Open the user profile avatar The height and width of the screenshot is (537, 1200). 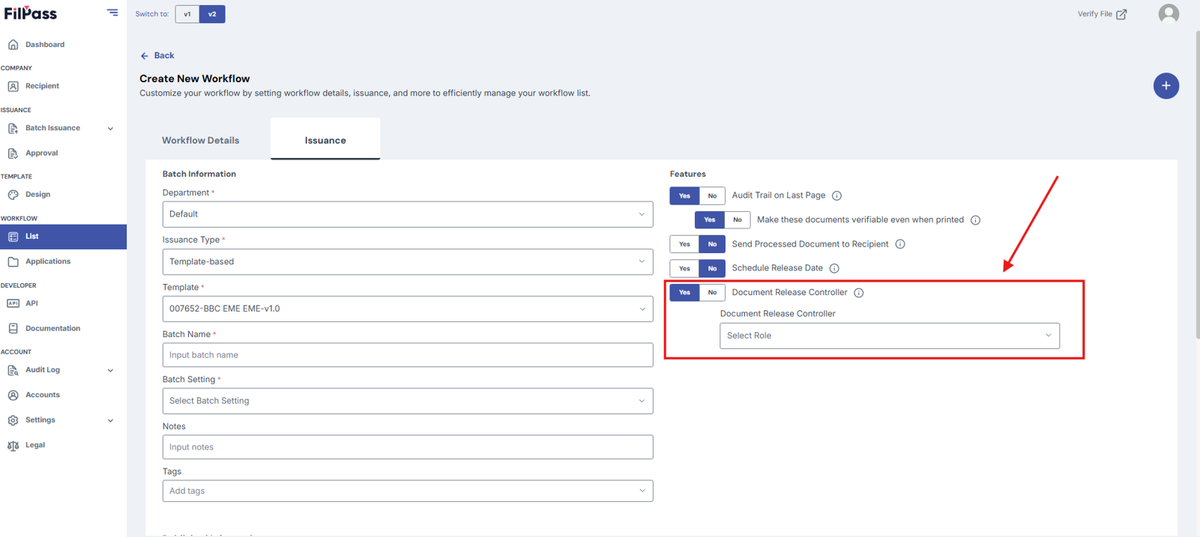tap(1168, 14)
